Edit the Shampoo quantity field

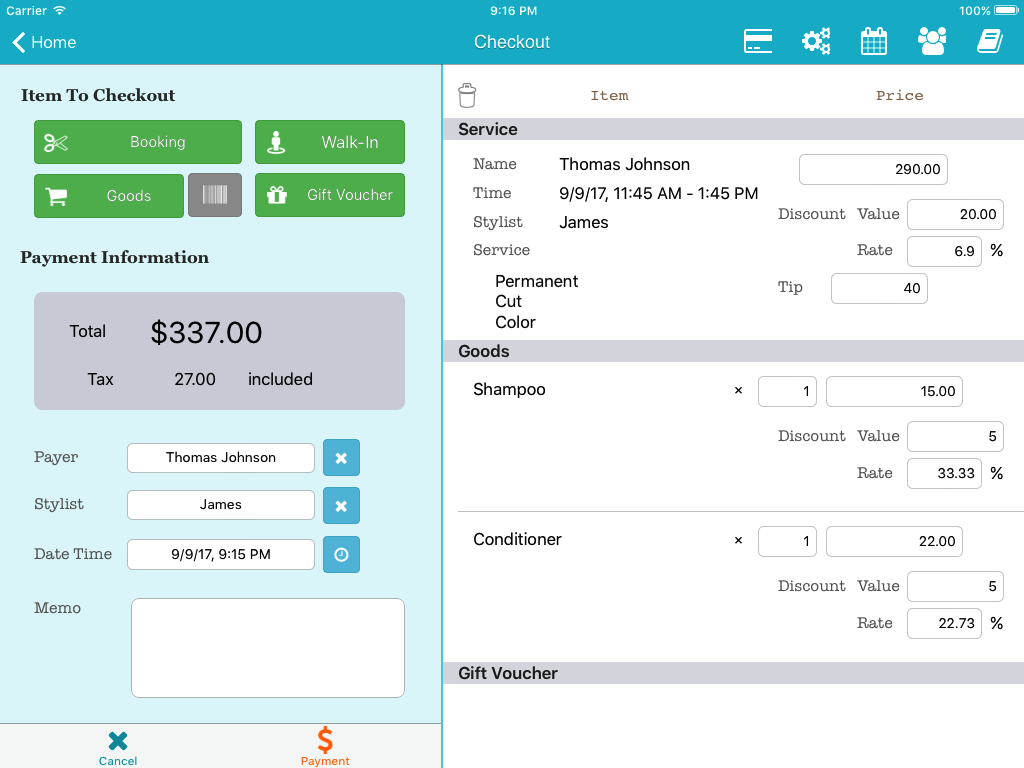coord(787,392)
